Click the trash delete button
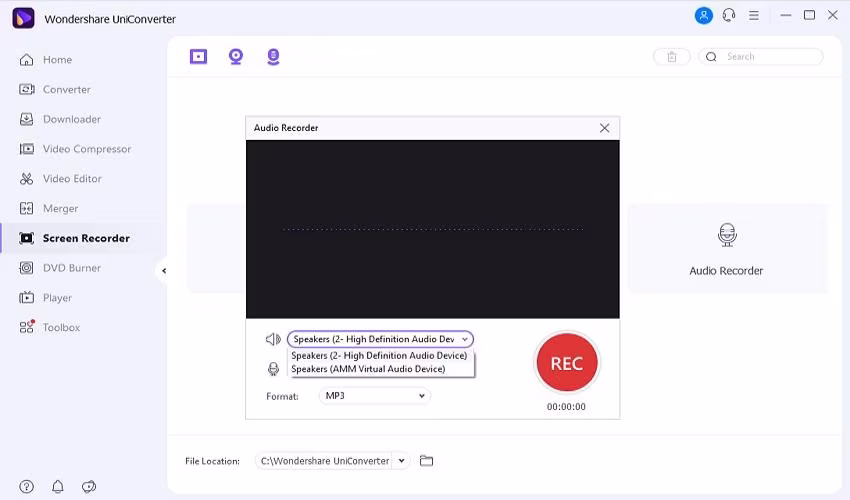850x500 pixels. pyautogui.click(x=672, y=56)
